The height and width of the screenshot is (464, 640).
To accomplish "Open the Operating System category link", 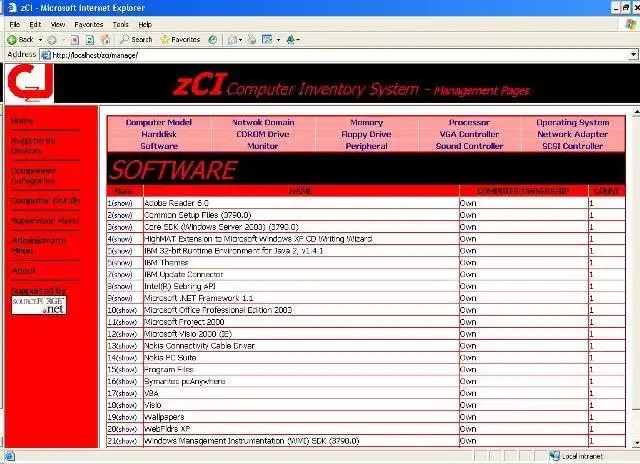I will click(x=573, y=122).
